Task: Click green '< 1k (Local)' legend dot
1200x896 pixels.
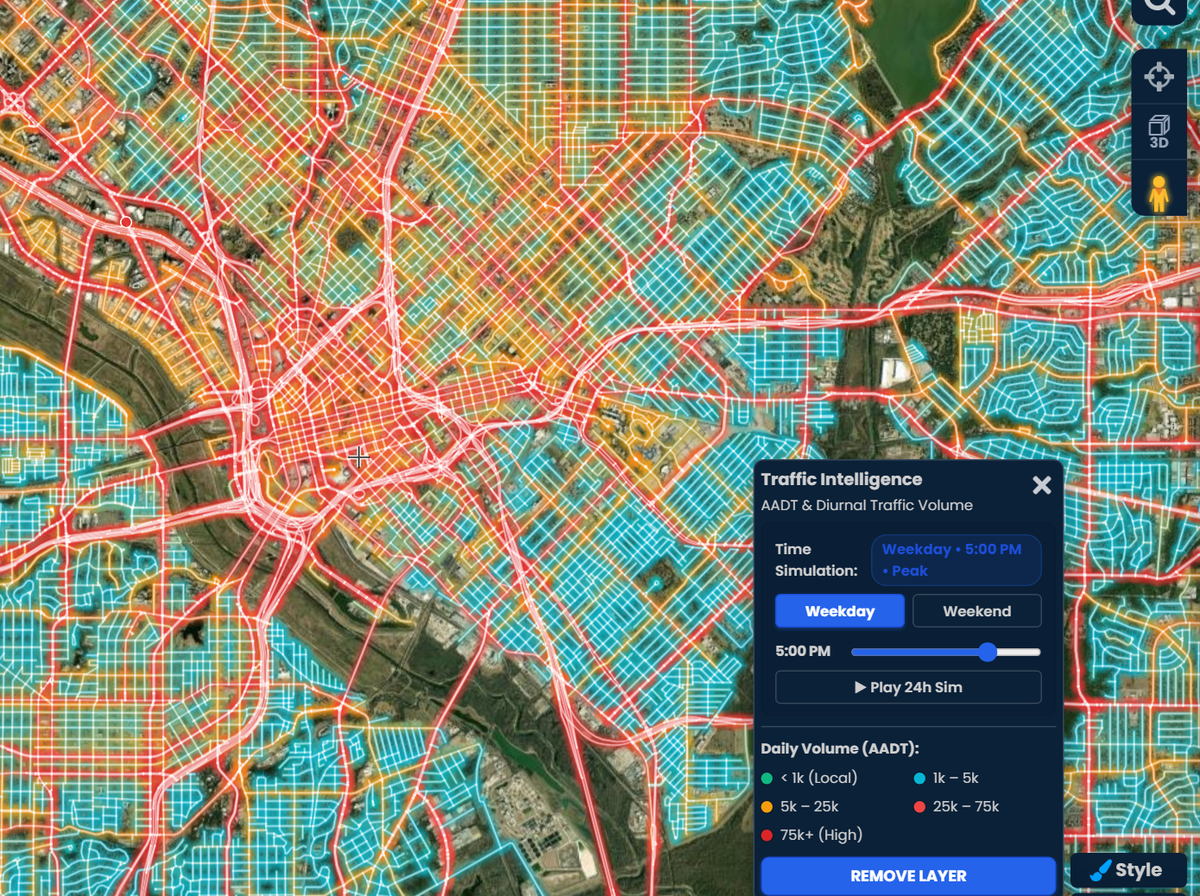Action: click(767, 778)
